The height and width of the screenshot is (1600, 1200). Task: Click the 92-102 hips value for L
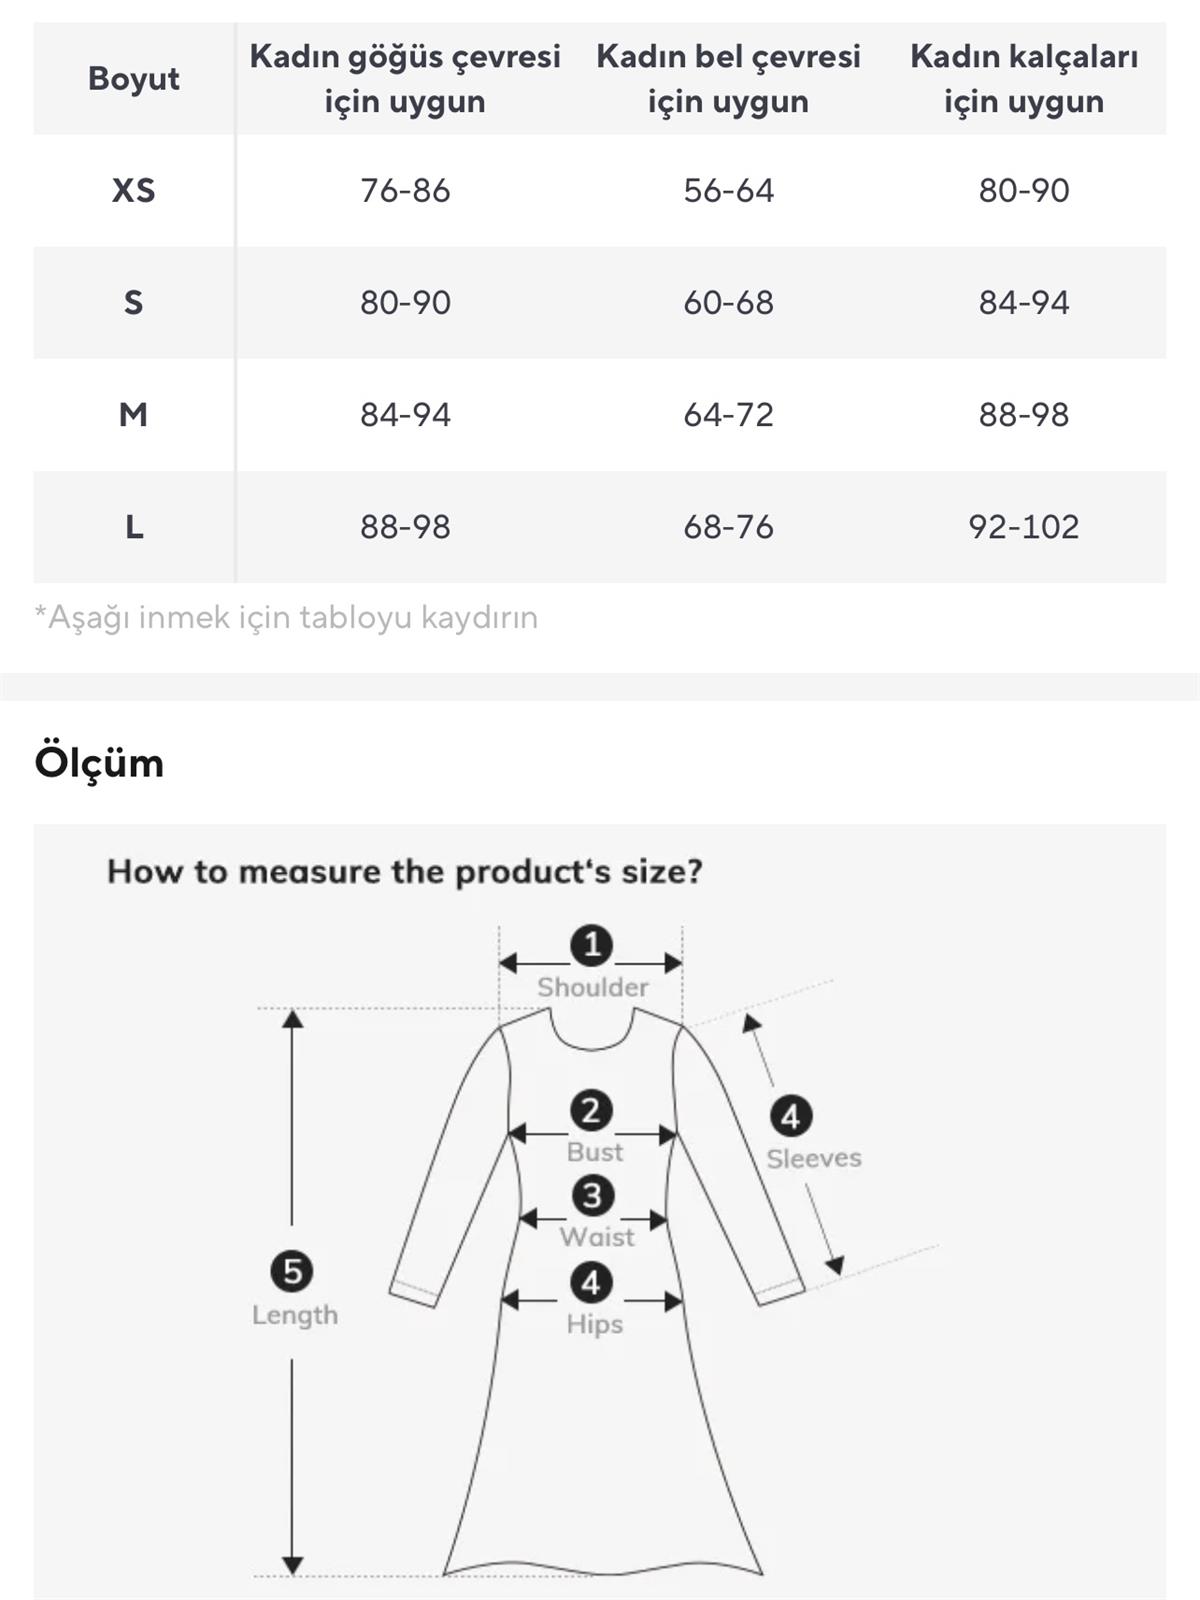click(x=1023, y=526)
